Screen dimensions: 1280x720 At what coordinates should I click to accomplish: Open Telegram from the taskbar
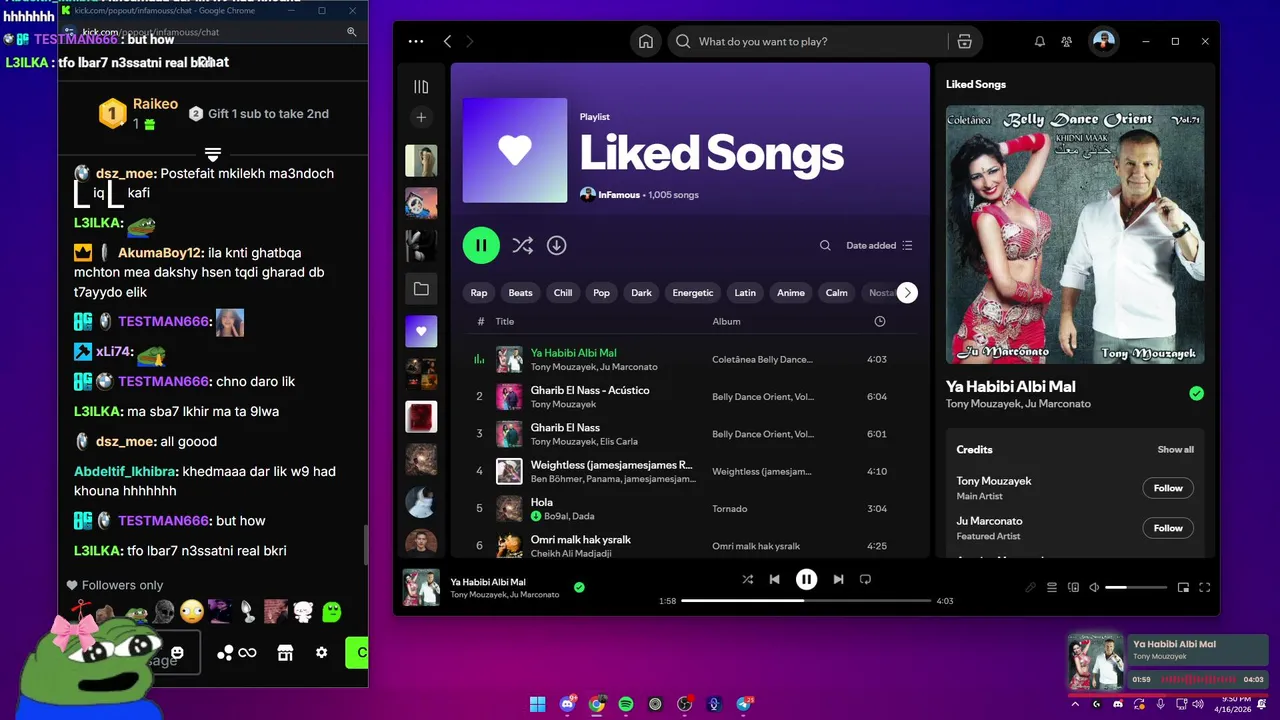click(745, 704)
